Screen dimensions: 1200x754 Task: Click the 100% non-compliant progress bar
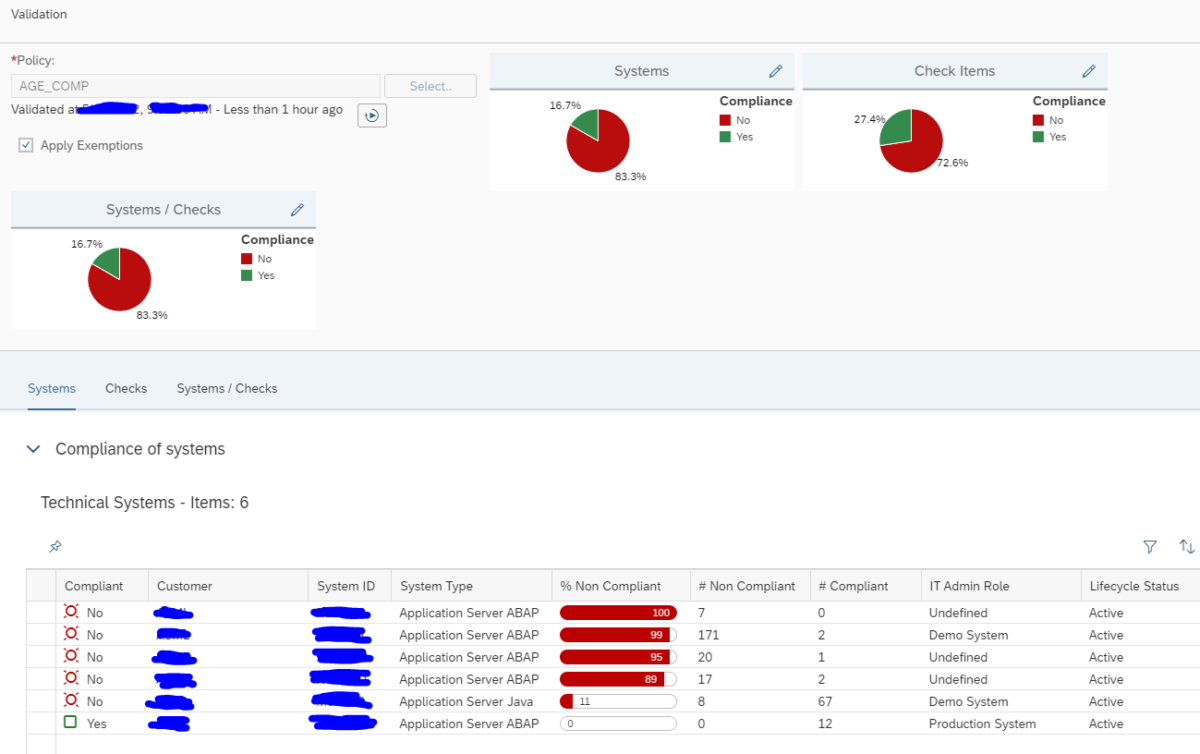618,612
